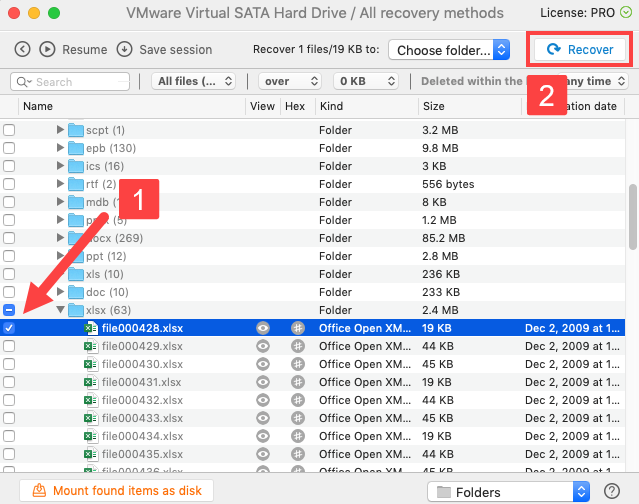Click the View column header

[262, 106]
